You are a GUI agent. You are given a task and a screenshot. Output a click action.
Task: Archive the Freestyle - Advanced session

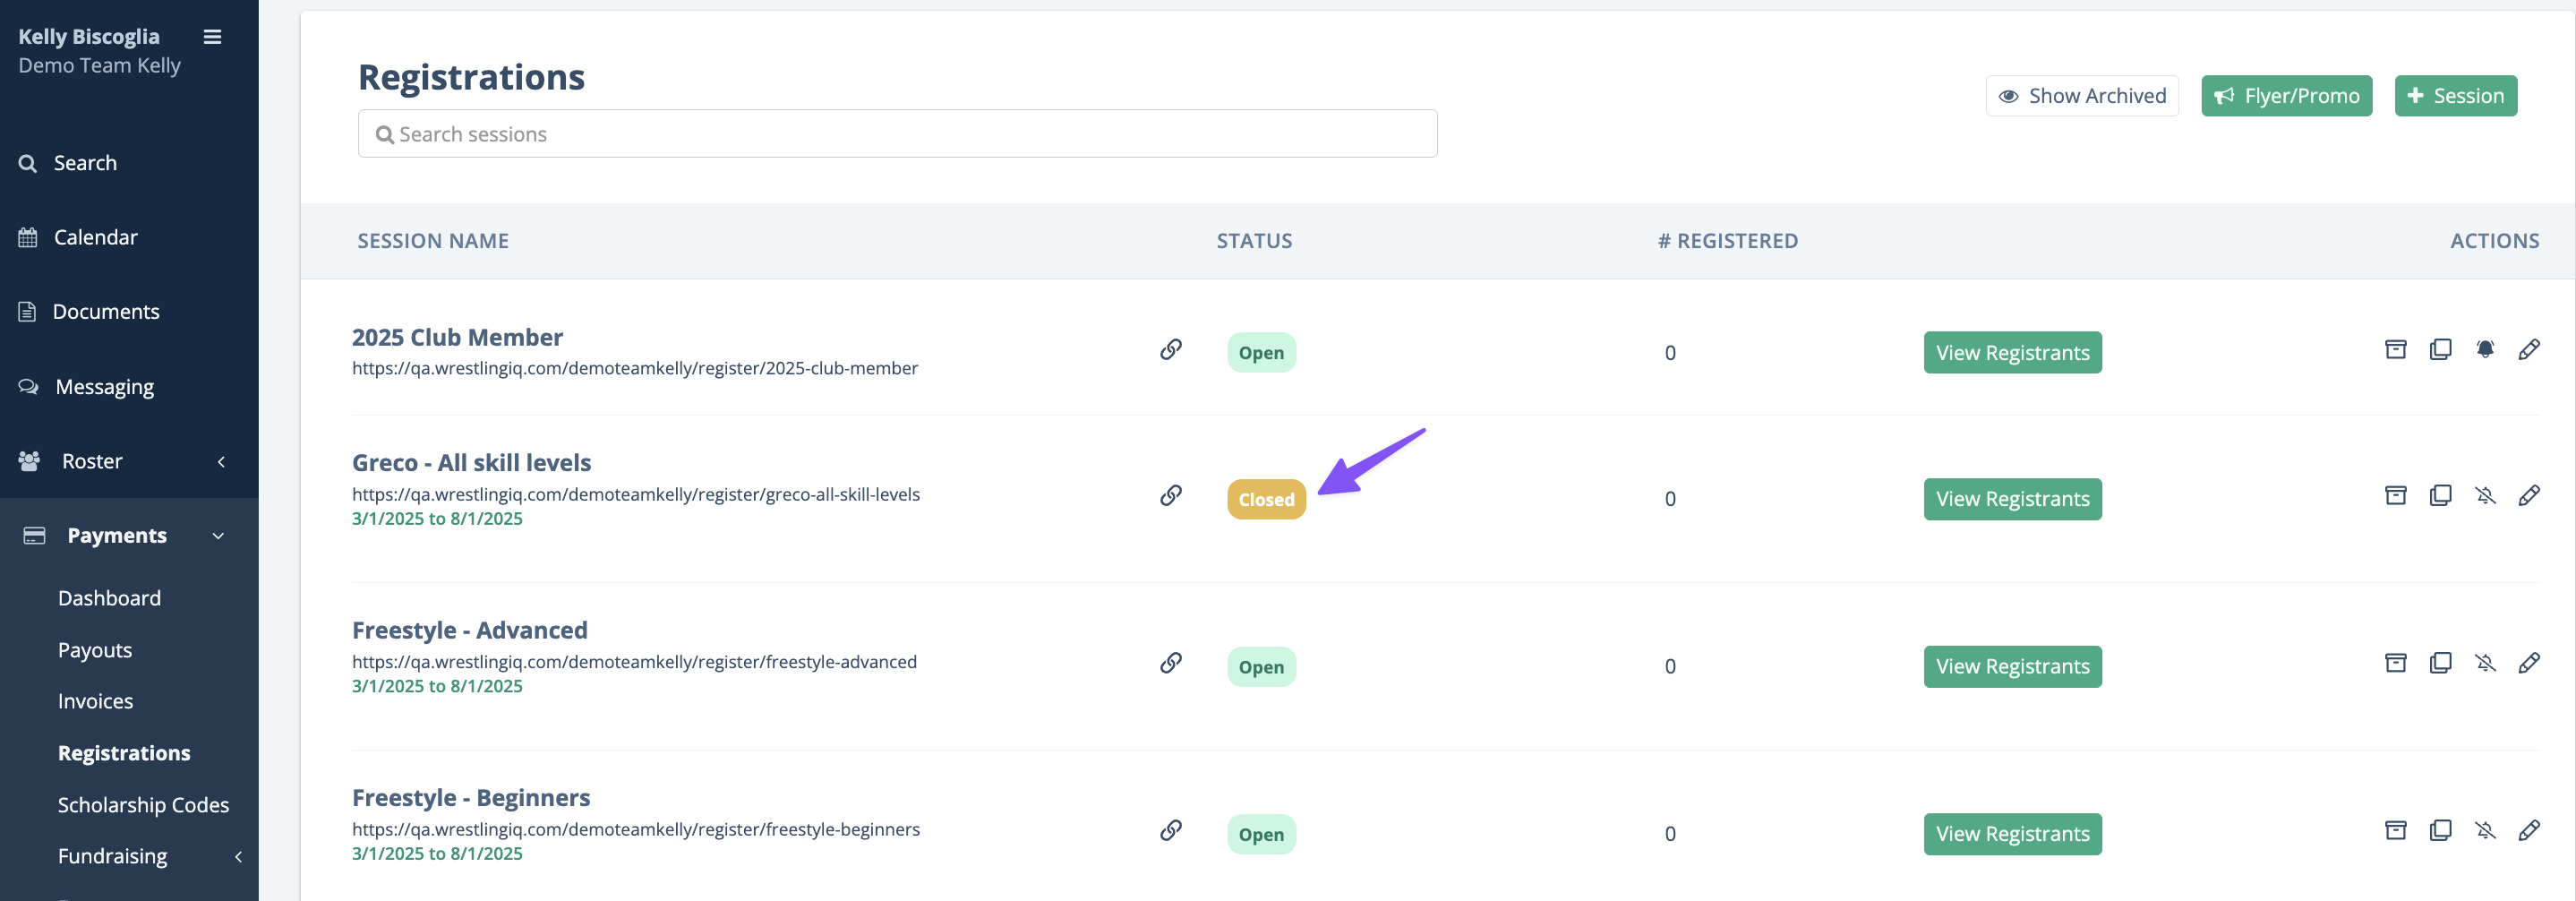pos(2396,663)
